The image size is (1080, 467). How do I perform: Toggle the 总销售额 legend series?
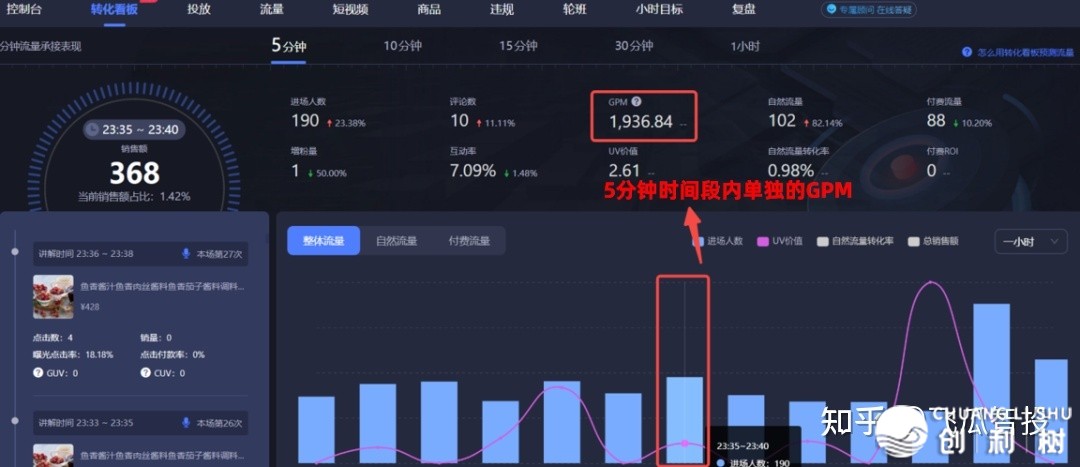click(913, 241)
